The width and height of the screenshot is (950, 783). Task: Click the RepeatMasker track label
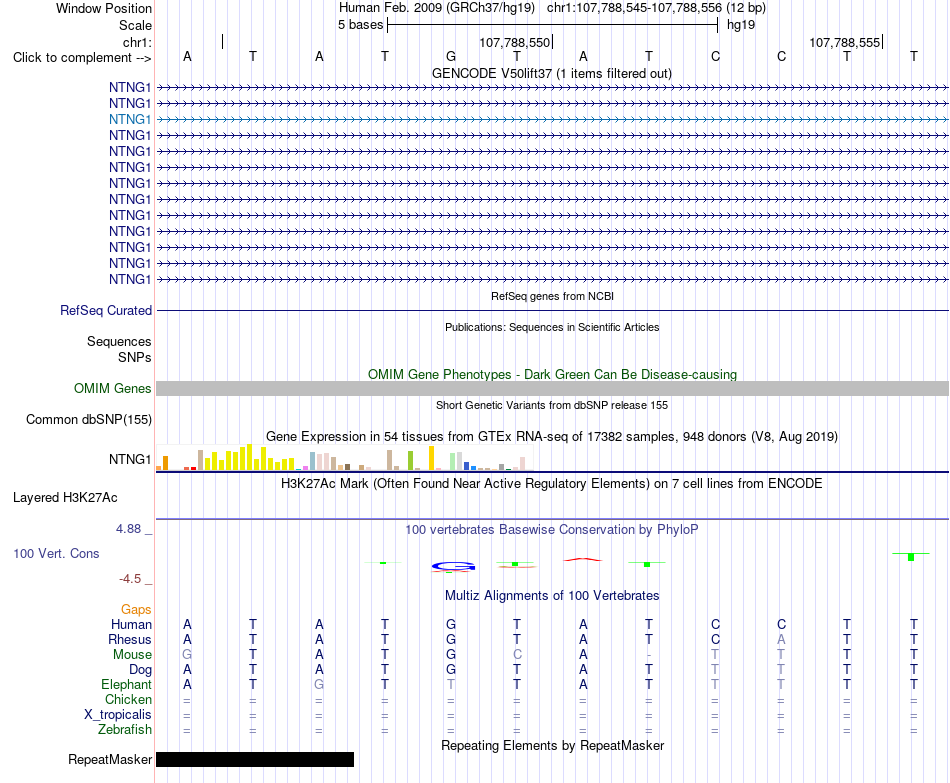pos(110,759)
